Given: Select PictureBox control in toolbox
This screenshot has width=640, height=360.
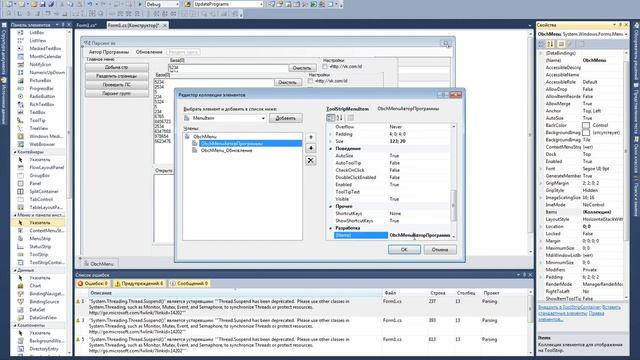Looking at the screenshot, I should [40, 80].
